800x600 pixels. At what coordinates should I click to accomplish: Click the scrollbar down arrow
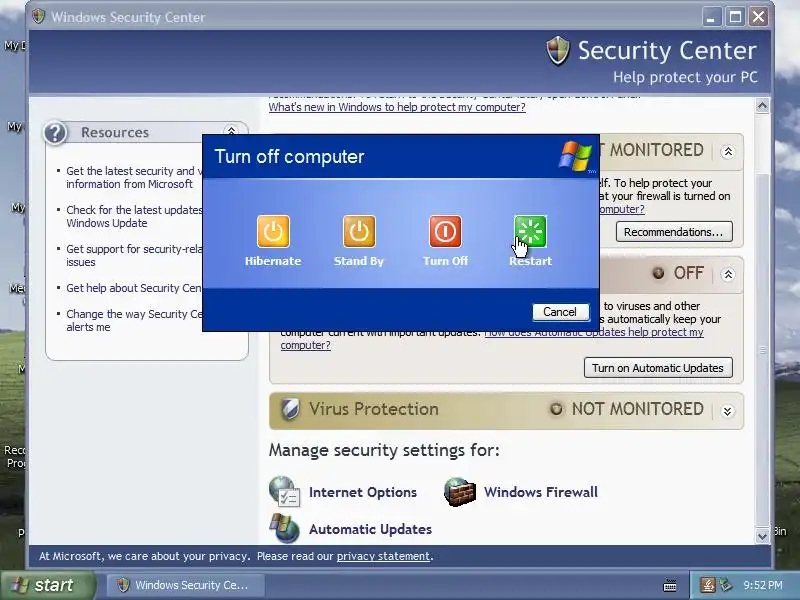tap(762, 536)
